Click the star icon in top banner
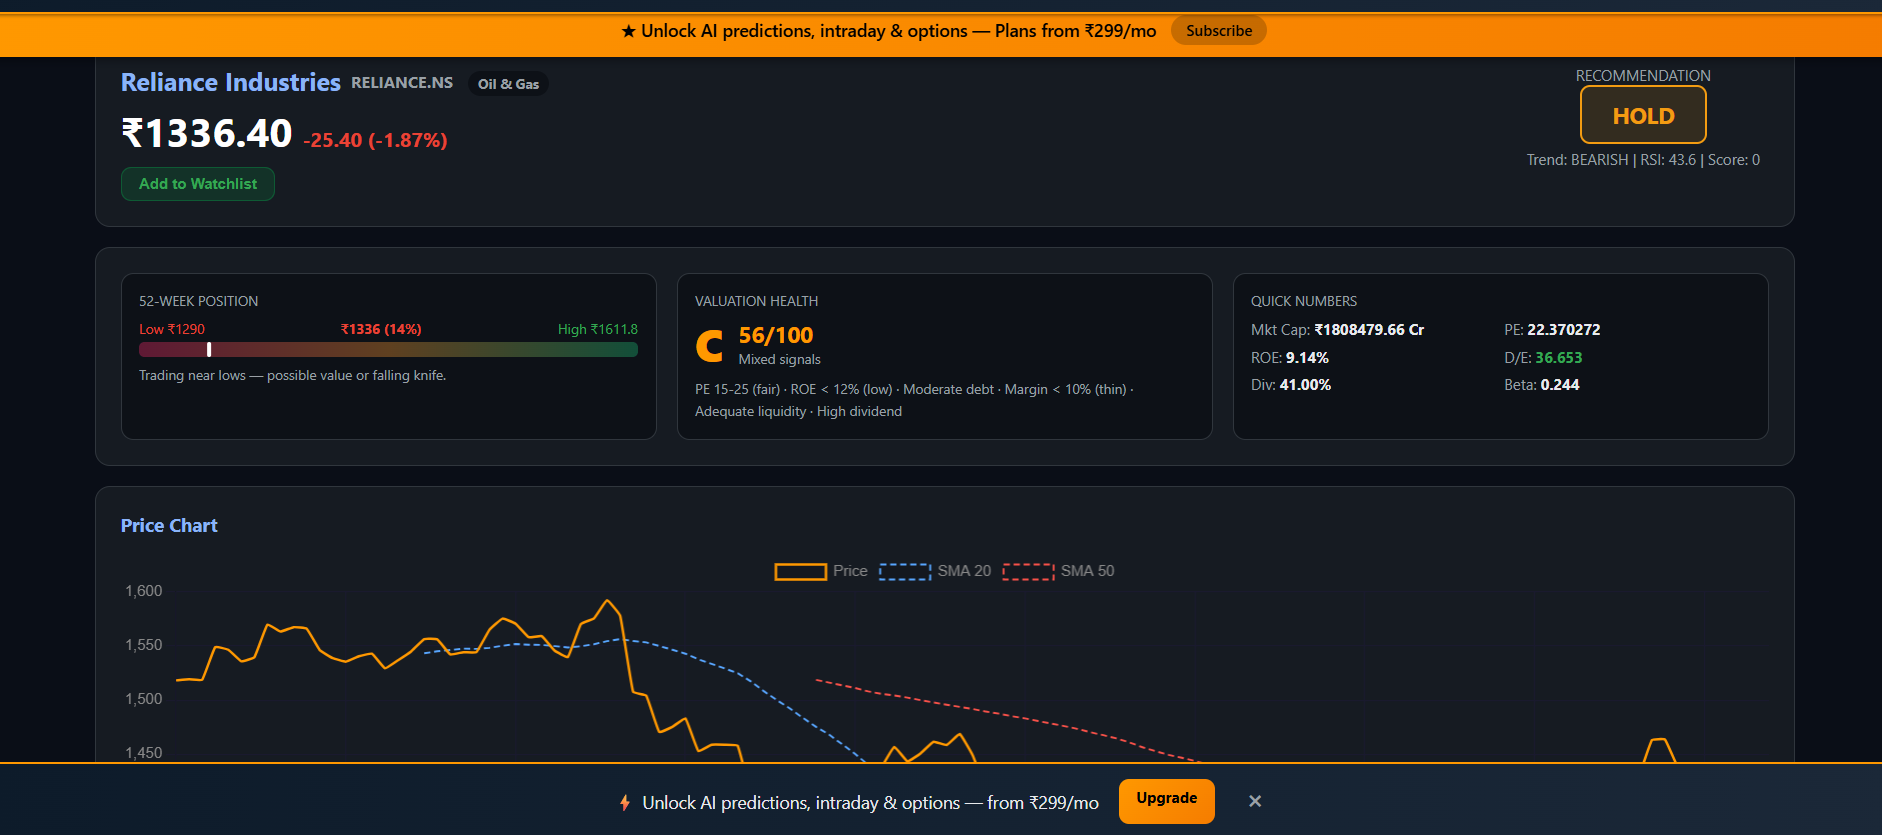This screenshot has width=1882, height=835. point(628,31)
